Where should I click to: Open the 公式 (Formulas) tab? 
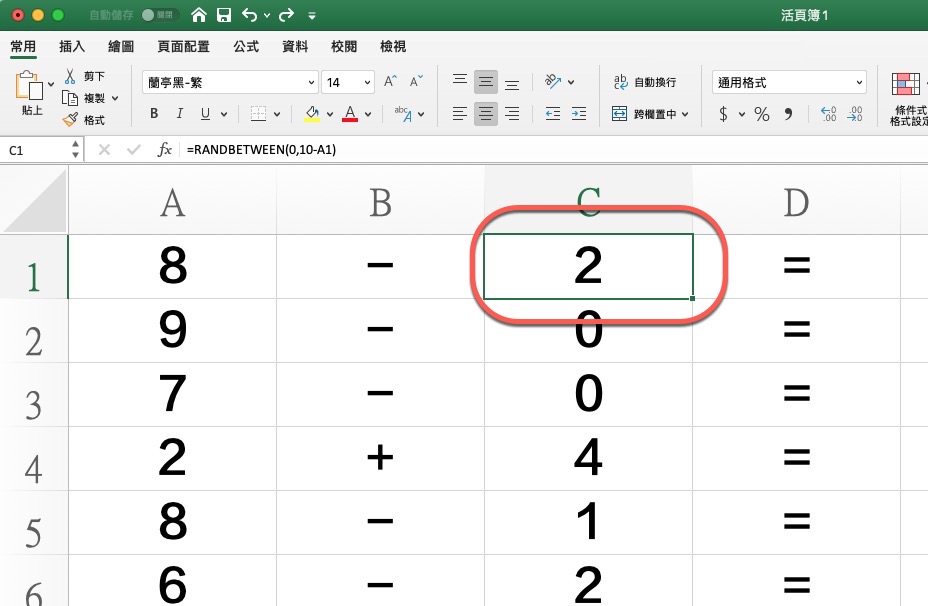point(246,46)
